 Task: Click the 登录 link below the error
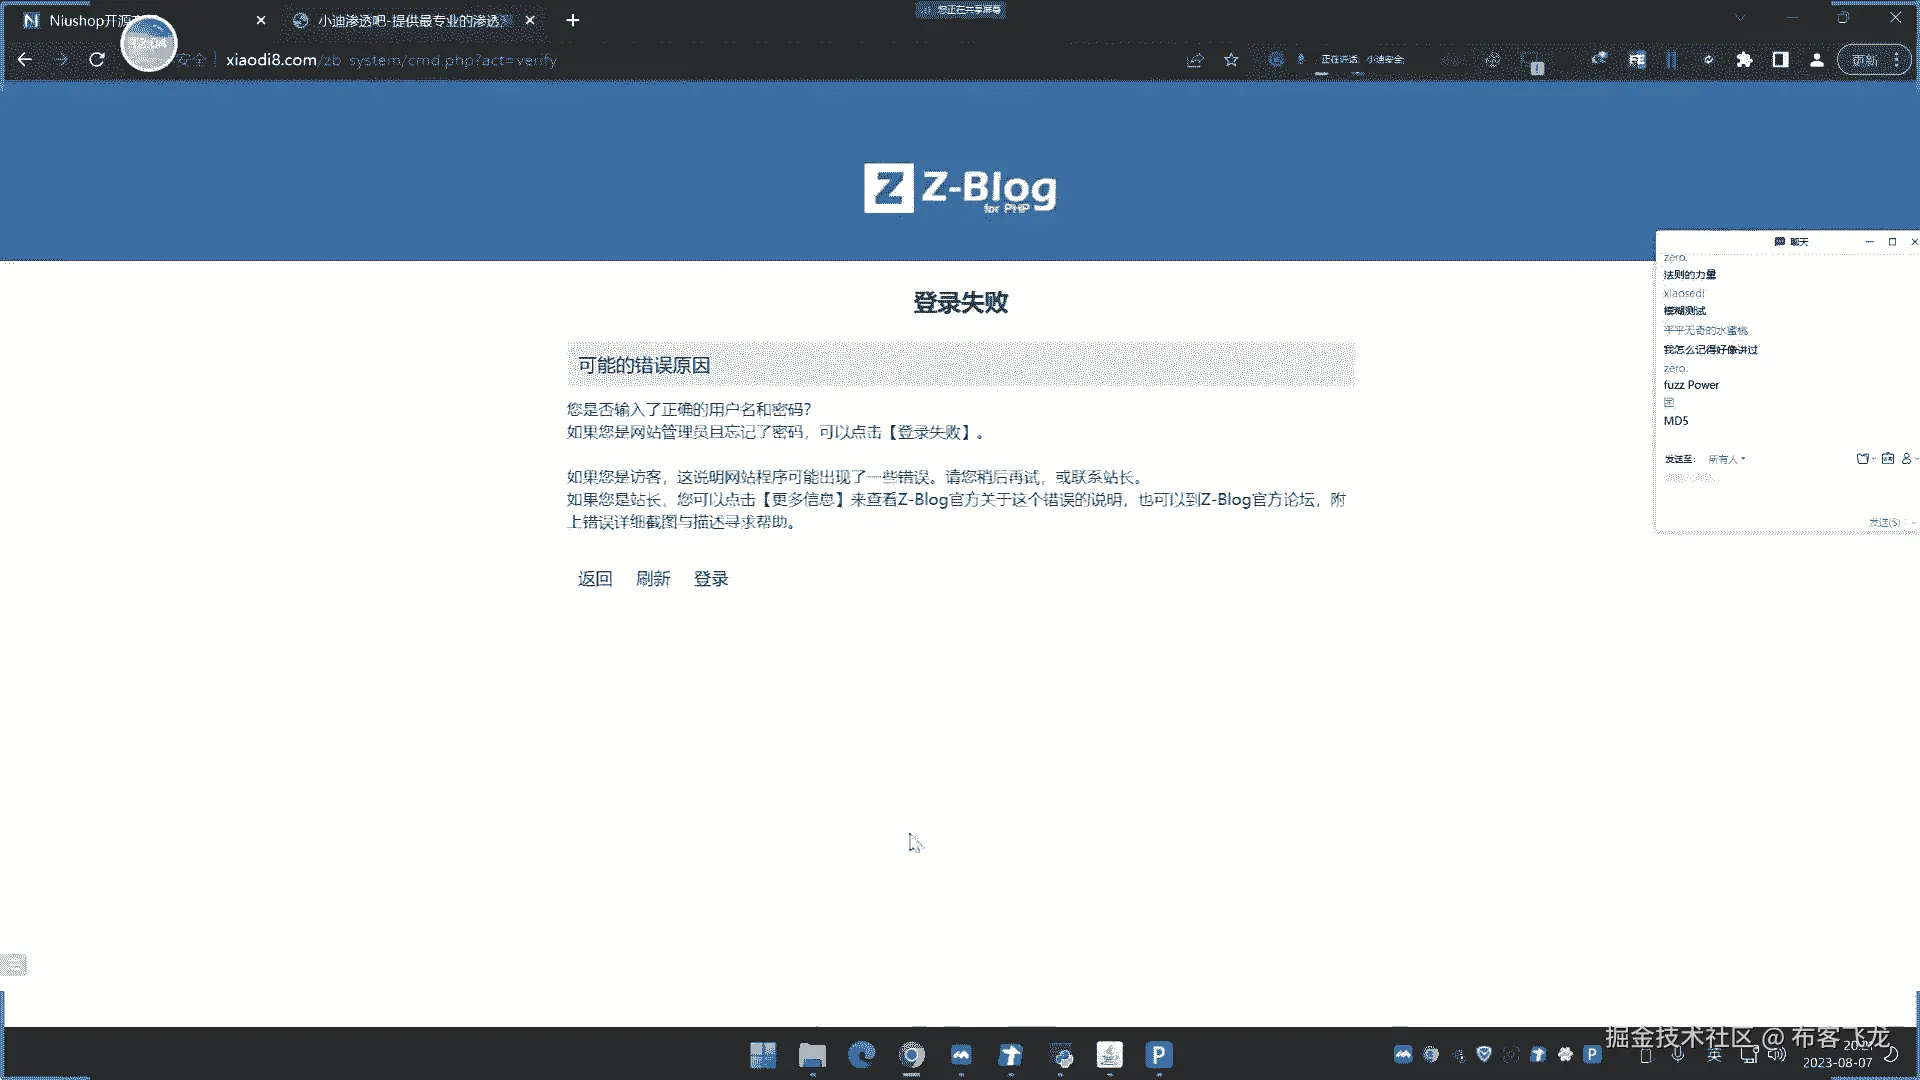tap(710, 579)
